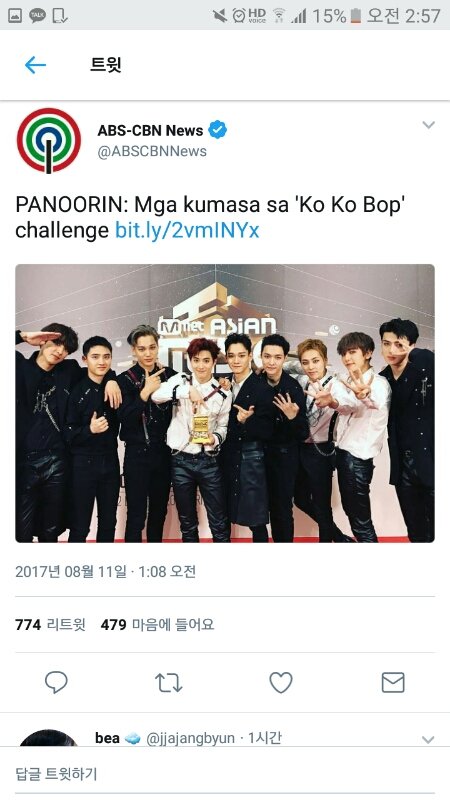View the 774 리트윗 list
The image size is (450, 800).
50,624
